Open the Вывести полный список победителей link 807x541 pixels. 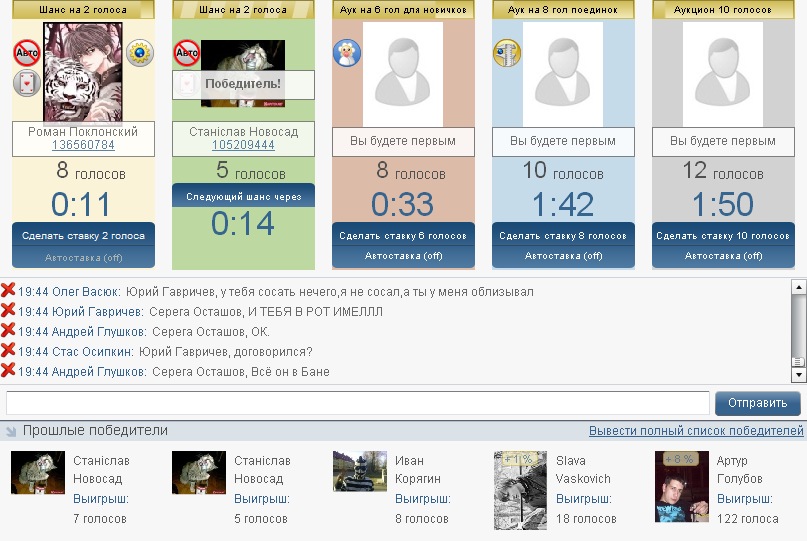[x=696, y=431]
